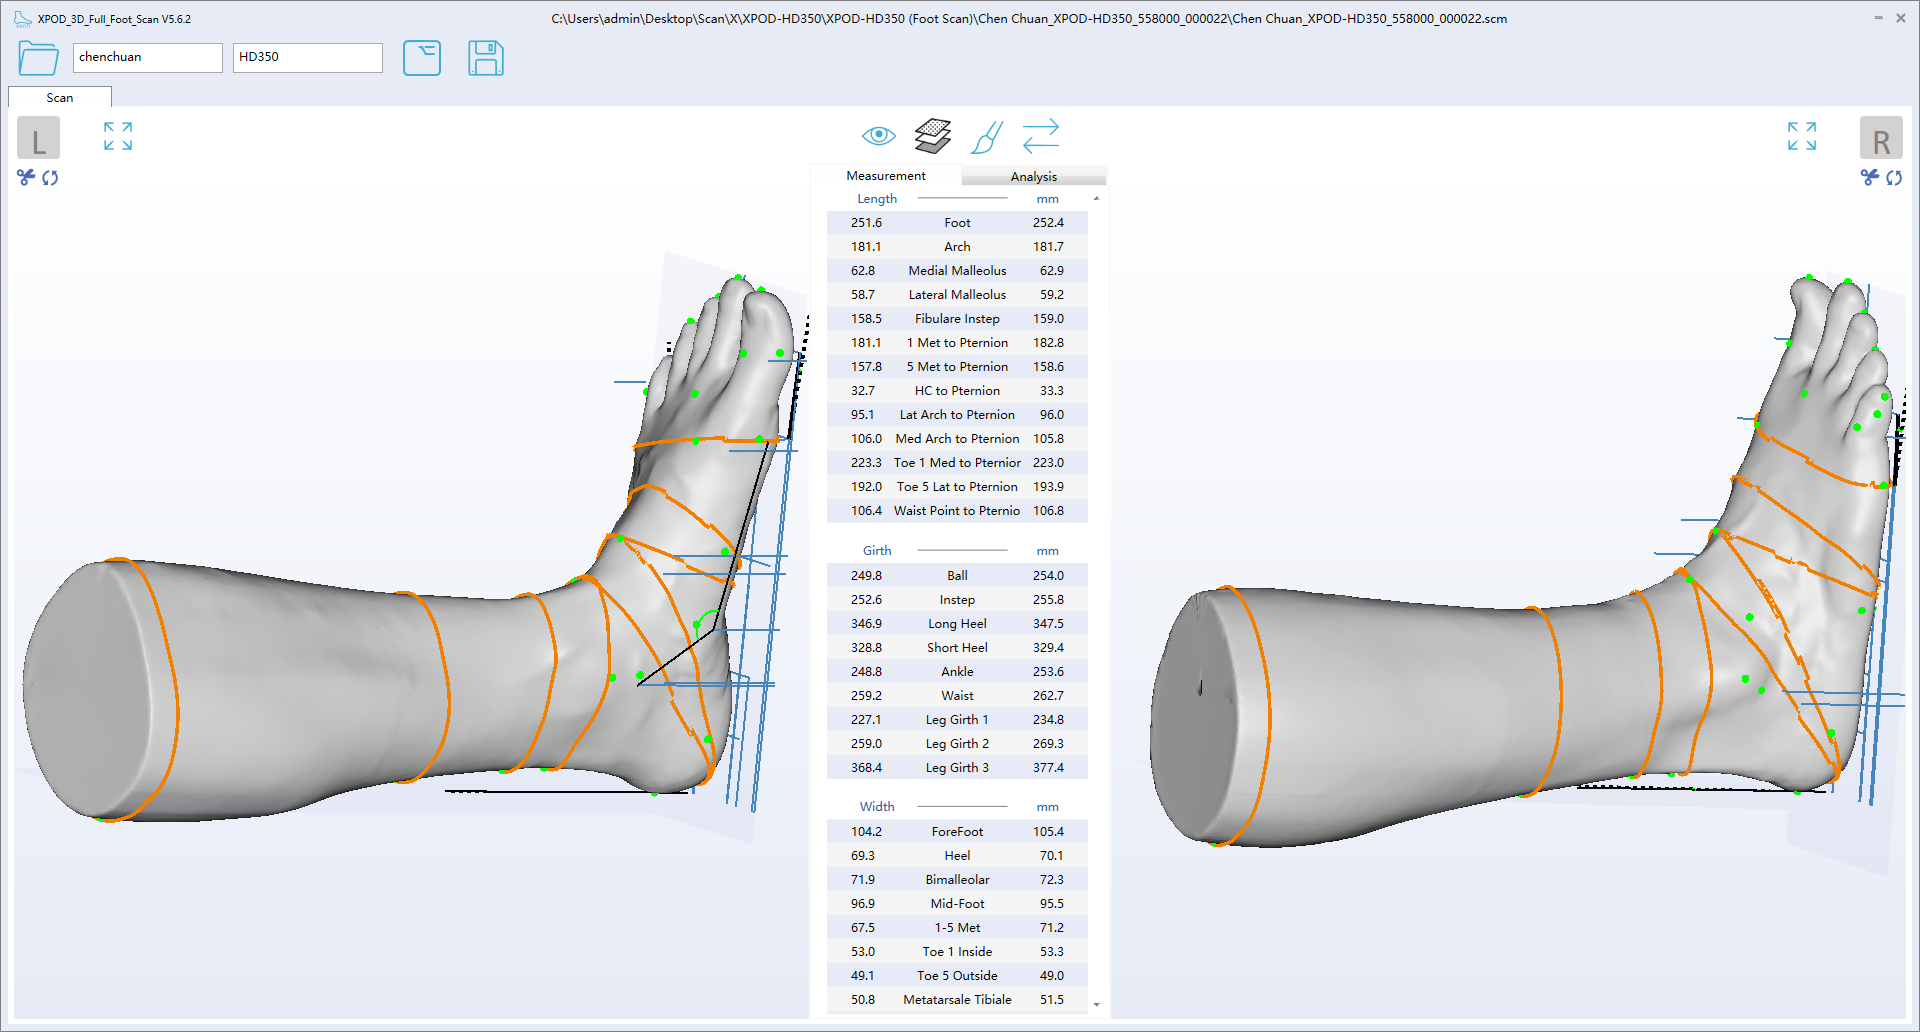Screen dimensions: 1920x1032
Task: Click the HD350 model input field
Action: 307,58
